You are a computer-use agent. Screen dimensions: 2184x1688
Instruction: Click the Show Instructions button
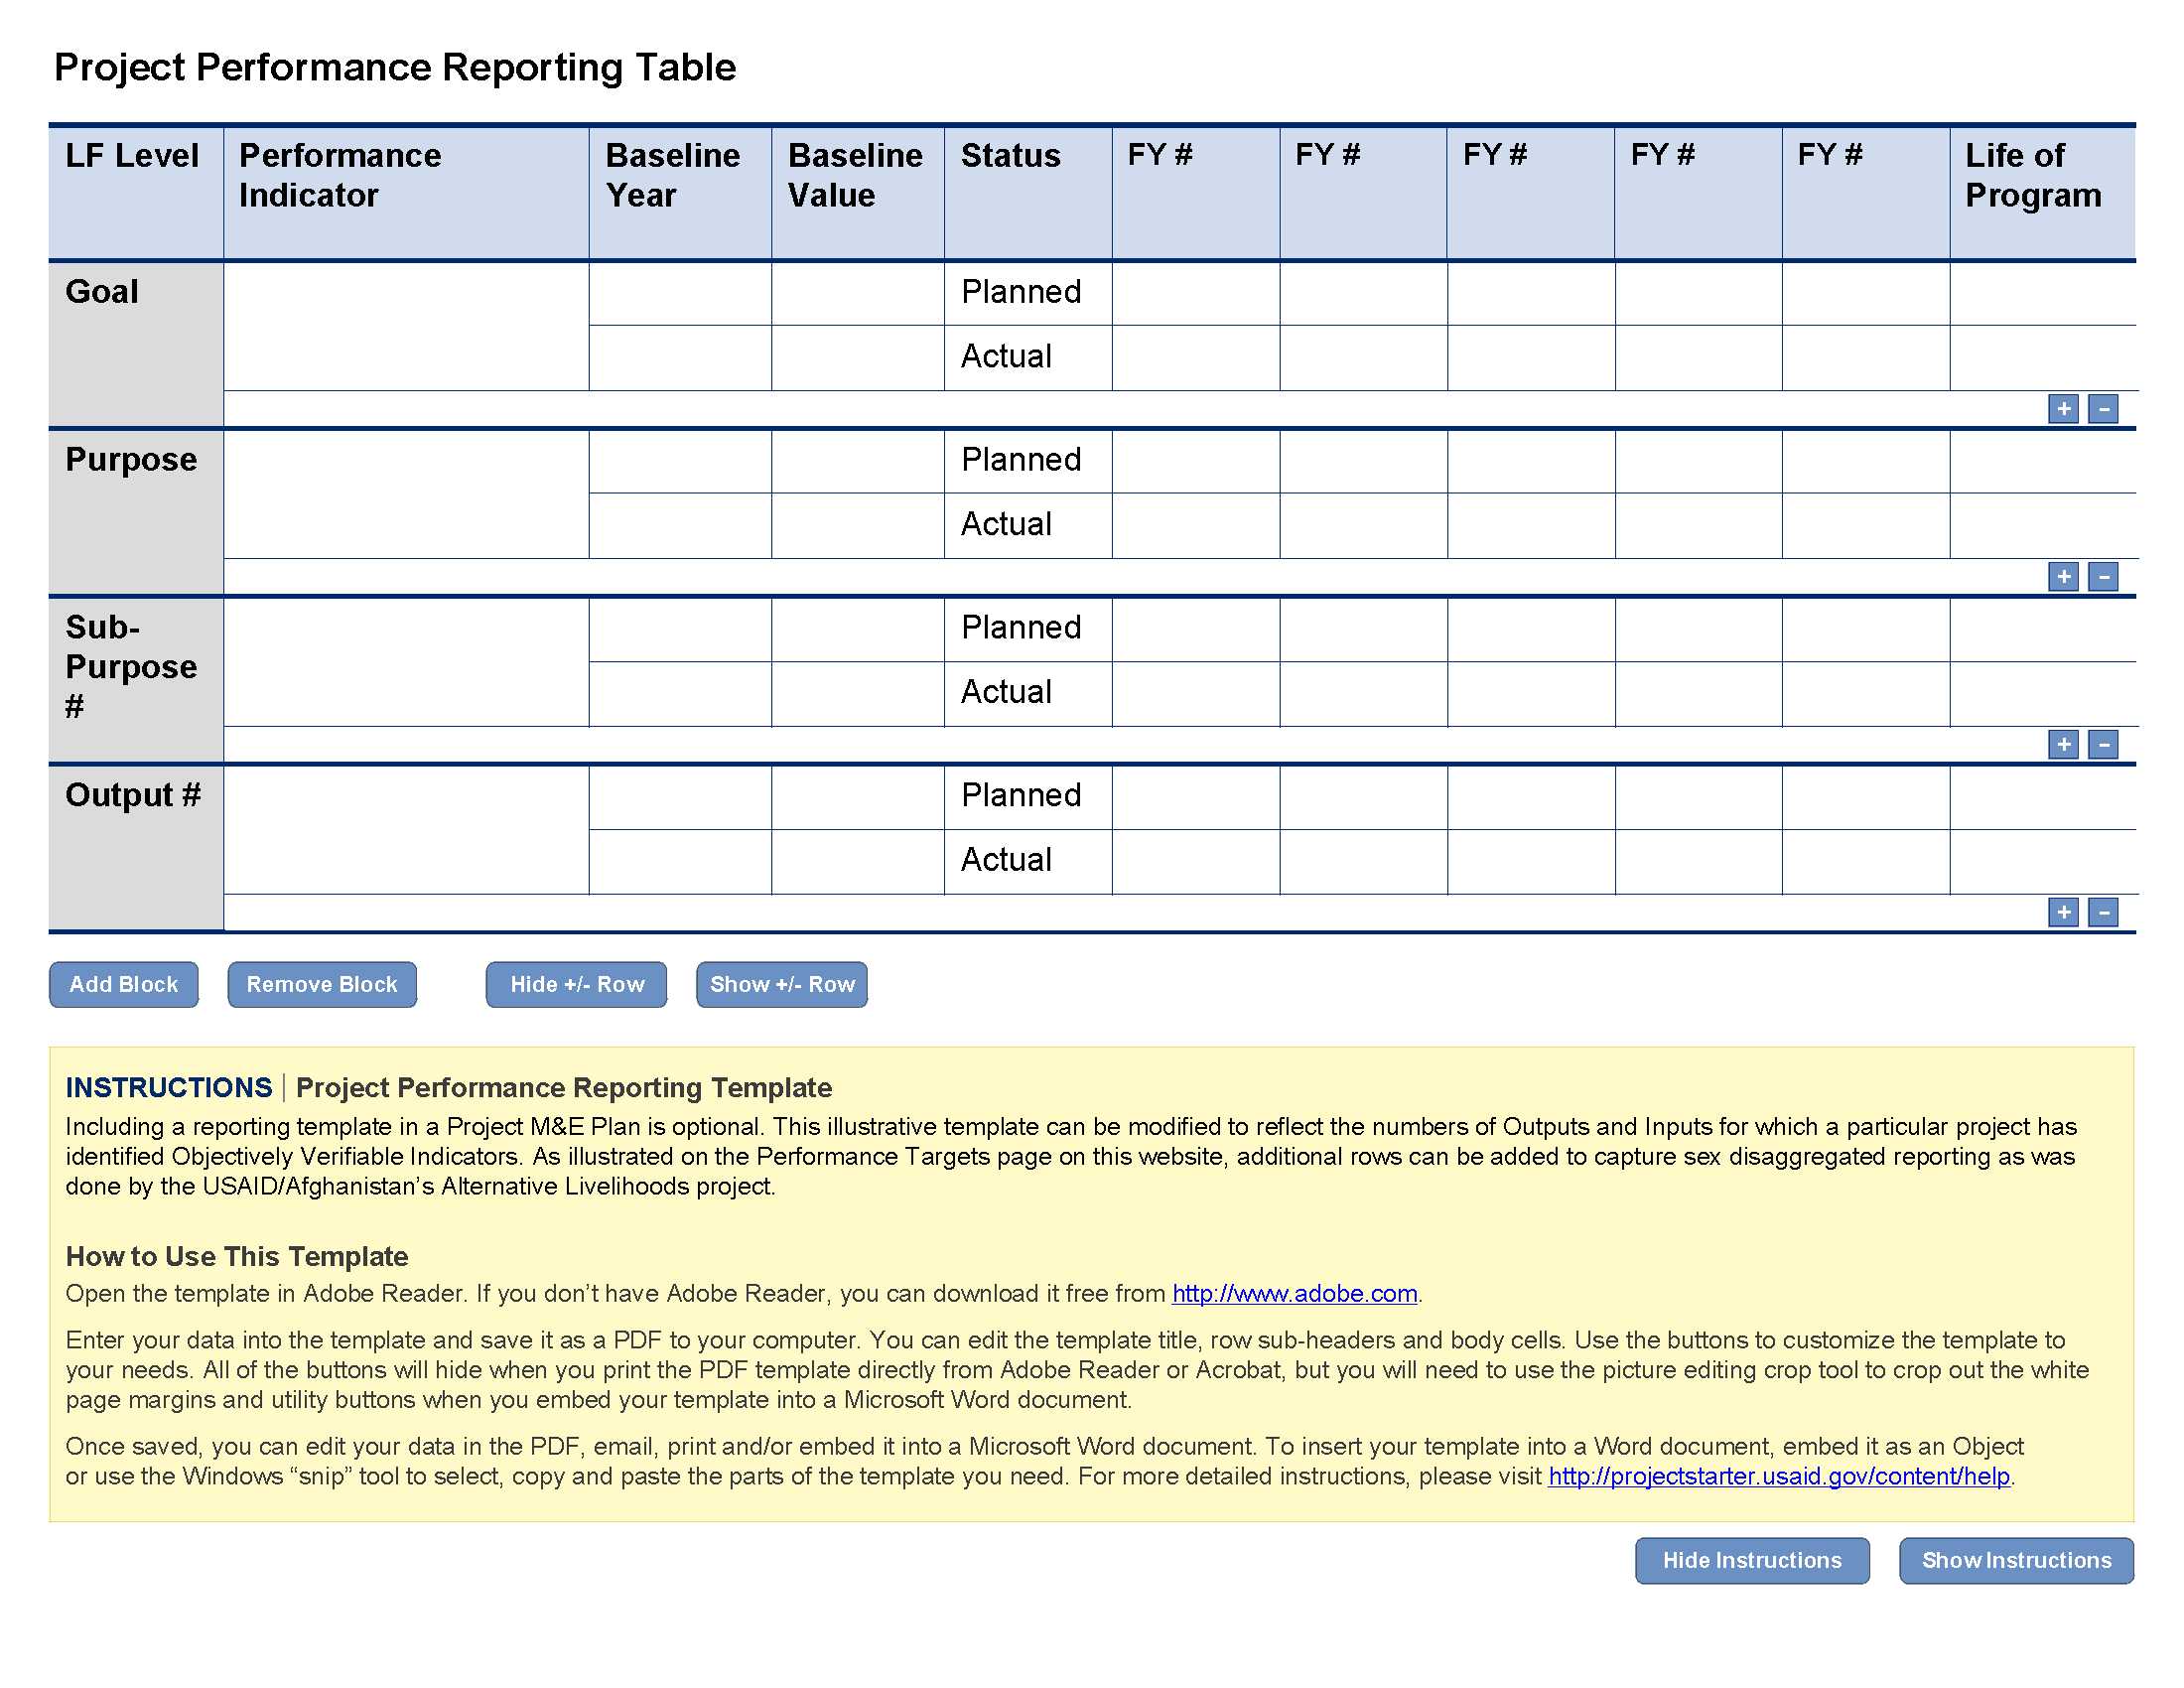pyautogui.click(x=2021, y=1557)
